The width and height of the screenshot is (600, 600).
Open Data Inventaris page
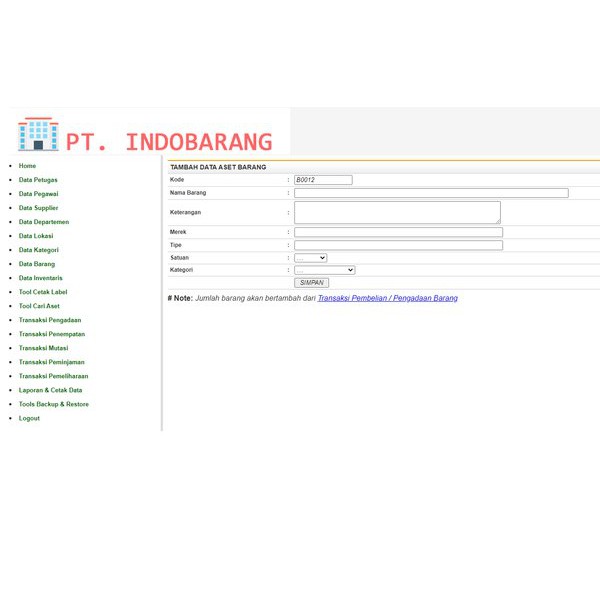click(x=40, y=278)
